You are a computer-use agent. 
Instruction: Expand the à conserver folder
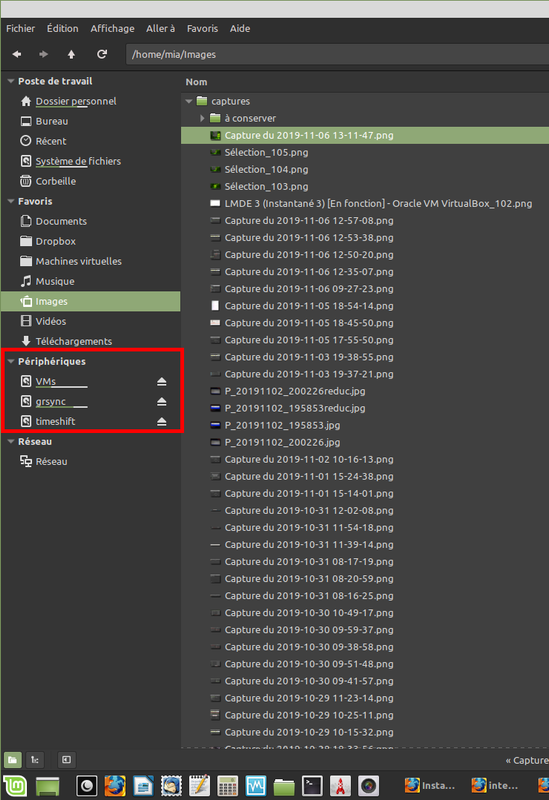click(202, 118)
